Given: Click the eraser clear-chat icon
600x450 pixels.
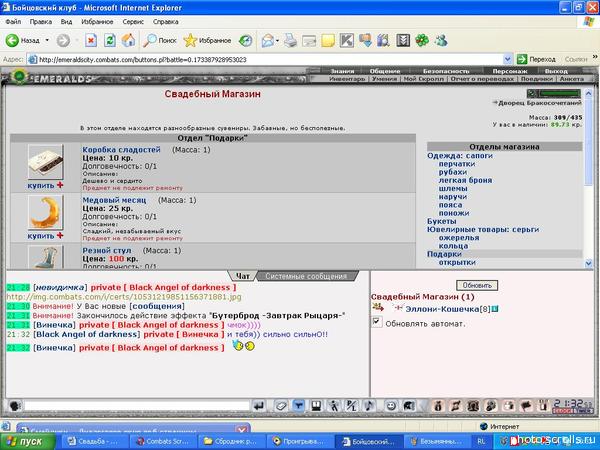Looking at the screenshot, I should coord(281,406).
